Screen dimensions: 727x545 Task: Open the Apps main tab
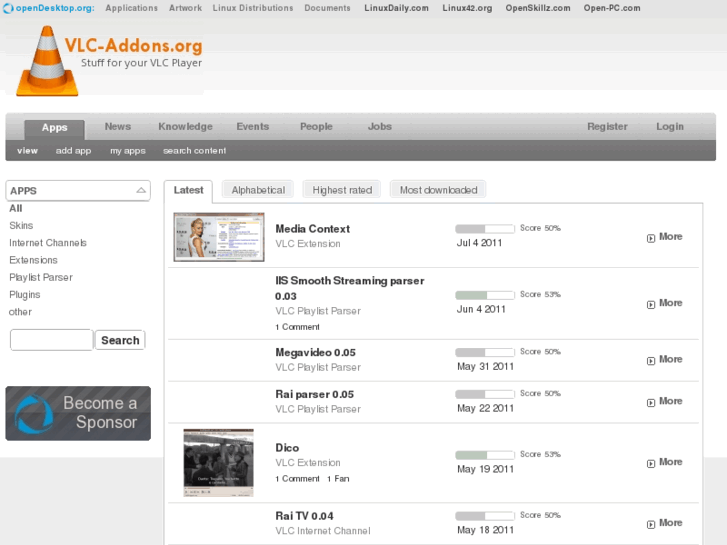pyautogui.click(x=54, y=128)
